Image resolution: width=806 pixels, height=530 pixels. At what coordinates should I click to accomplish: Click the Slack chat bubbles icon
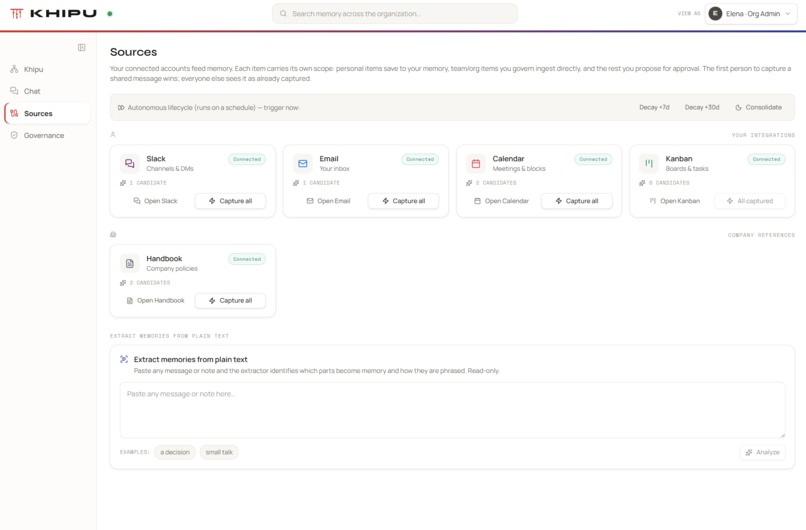130,163
